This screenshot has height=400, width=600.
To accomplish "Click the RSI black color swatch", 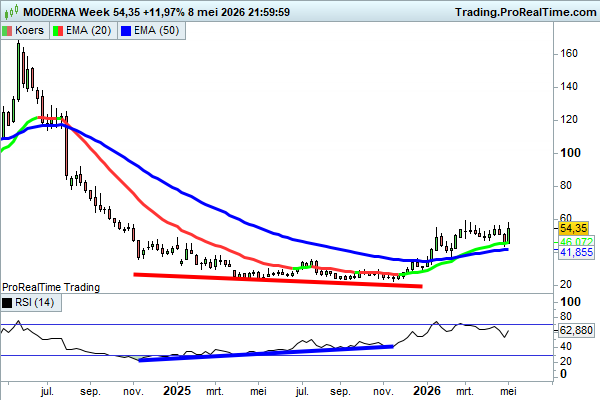I will 7,303.
